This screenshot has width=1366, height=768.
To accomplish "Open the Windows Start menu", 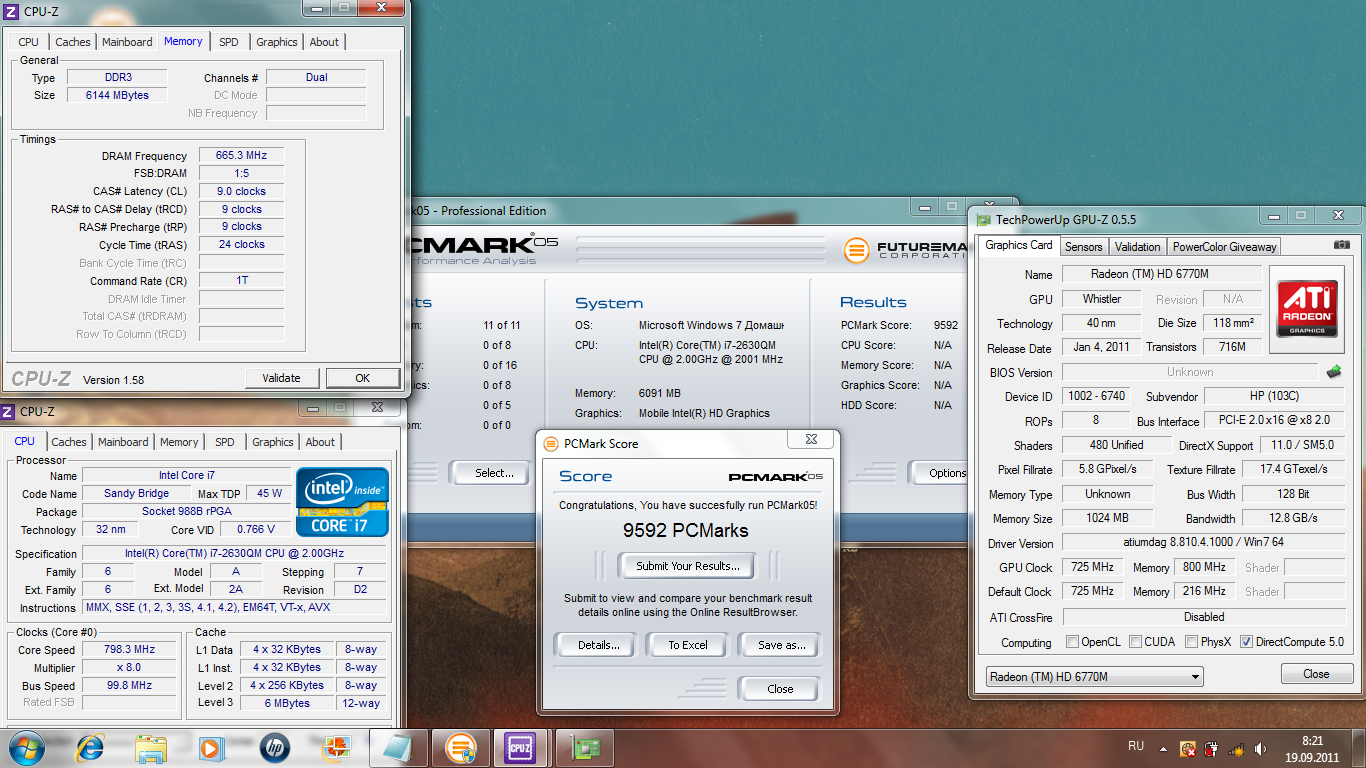I will coord(27,746).
